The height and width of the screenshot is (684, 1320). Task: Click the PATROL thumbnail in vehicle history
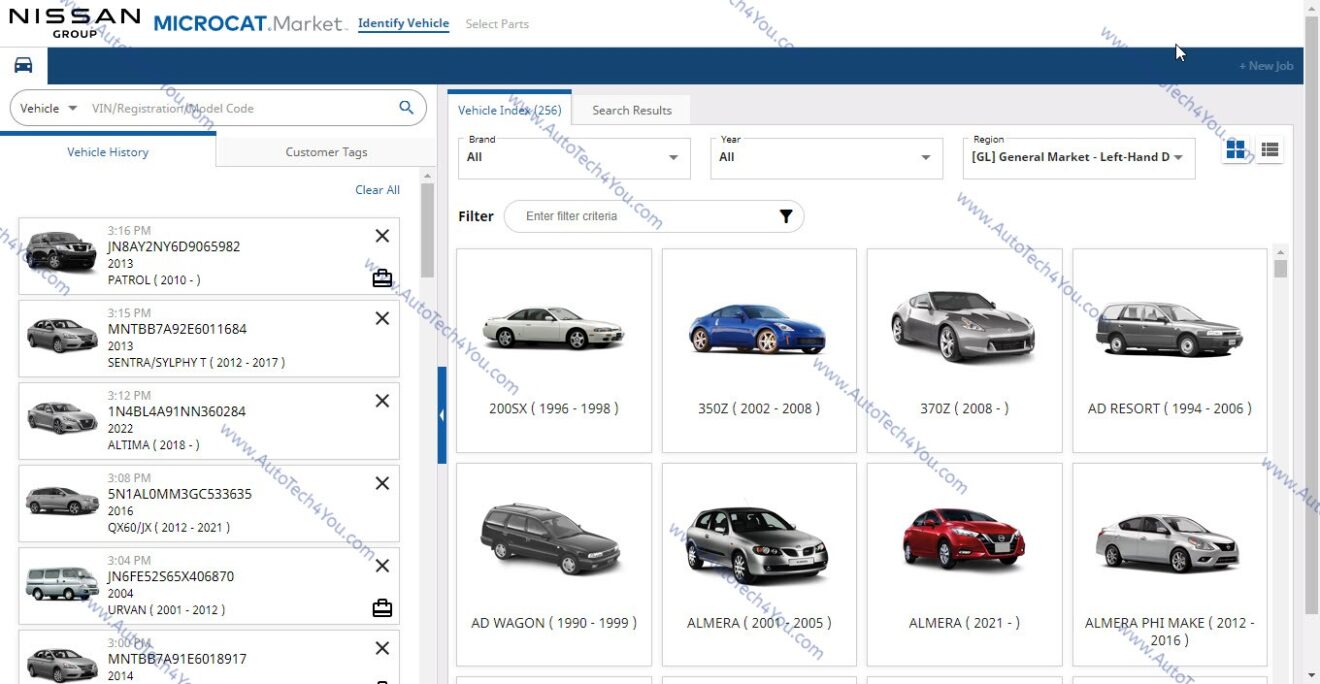click(x=62, y=250)
